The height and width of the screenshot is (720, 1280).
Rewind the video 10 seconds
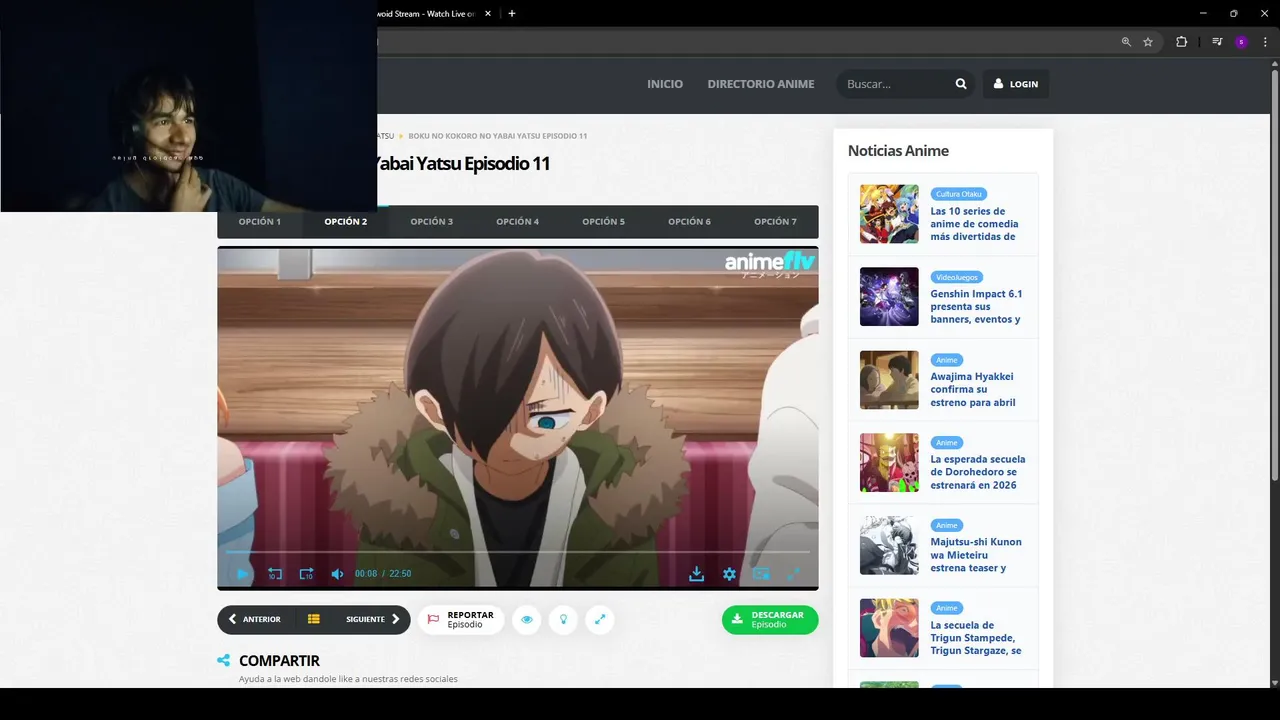(274, 574)
